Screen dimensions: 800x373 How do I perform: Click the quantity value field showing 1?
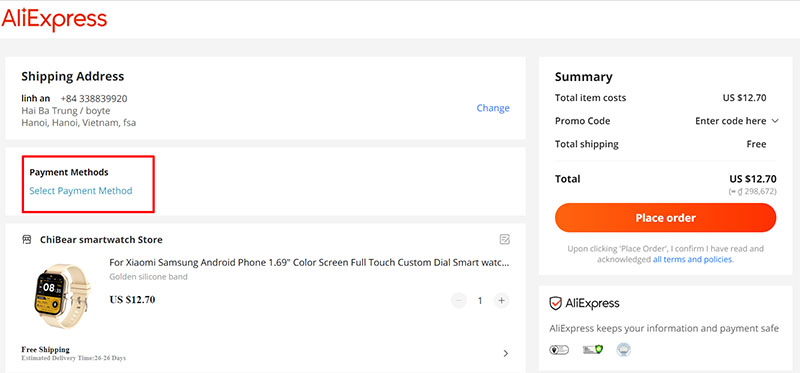coord(480,301)
